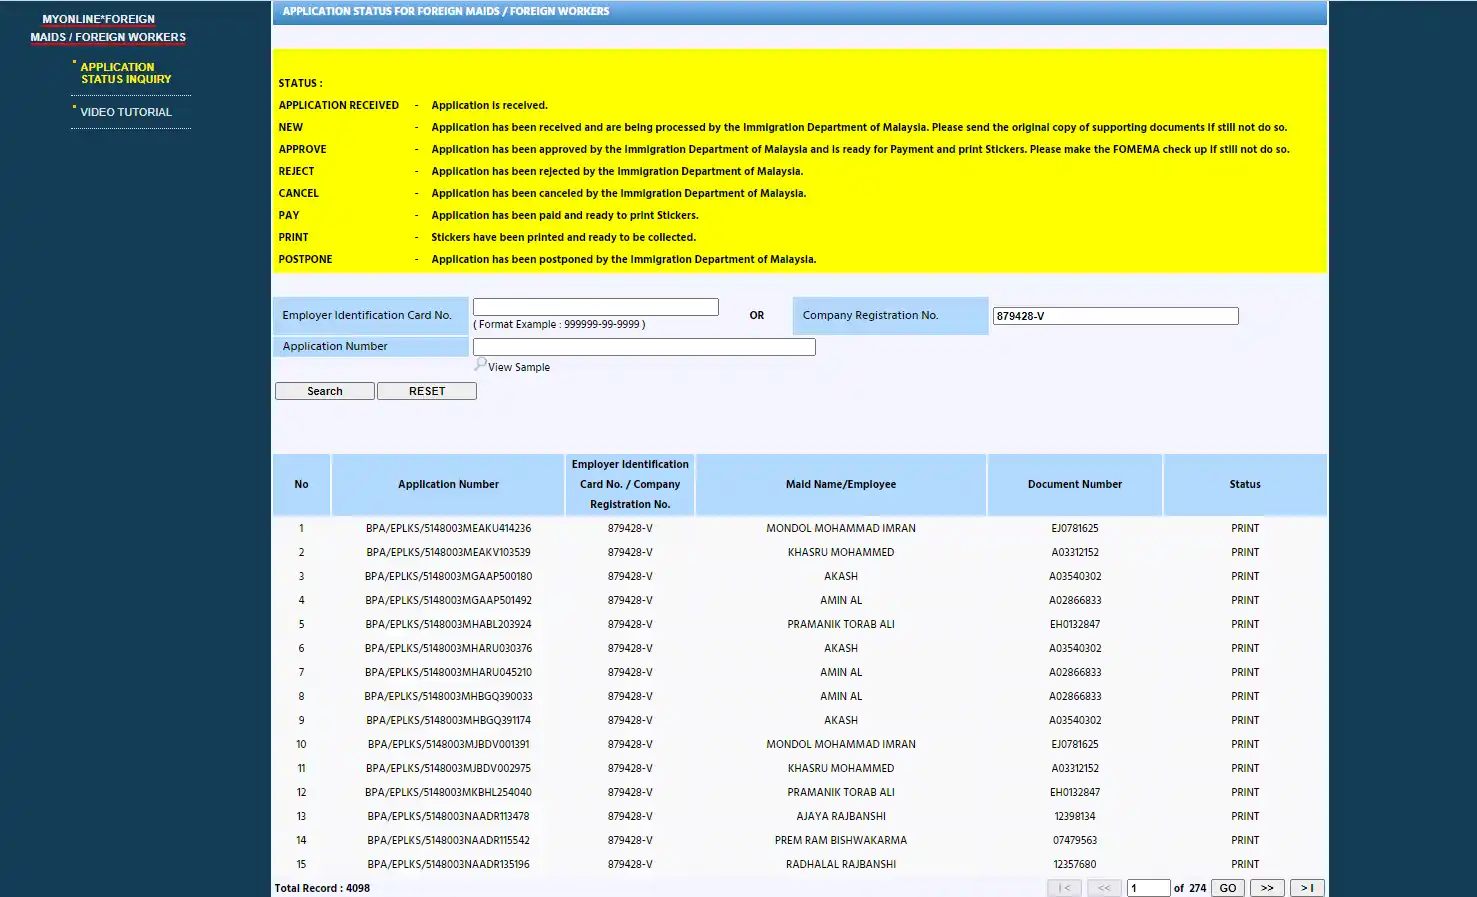Jump to last page using >| button
This screenshot has width=1477, height=897.
click(1307, 888)
